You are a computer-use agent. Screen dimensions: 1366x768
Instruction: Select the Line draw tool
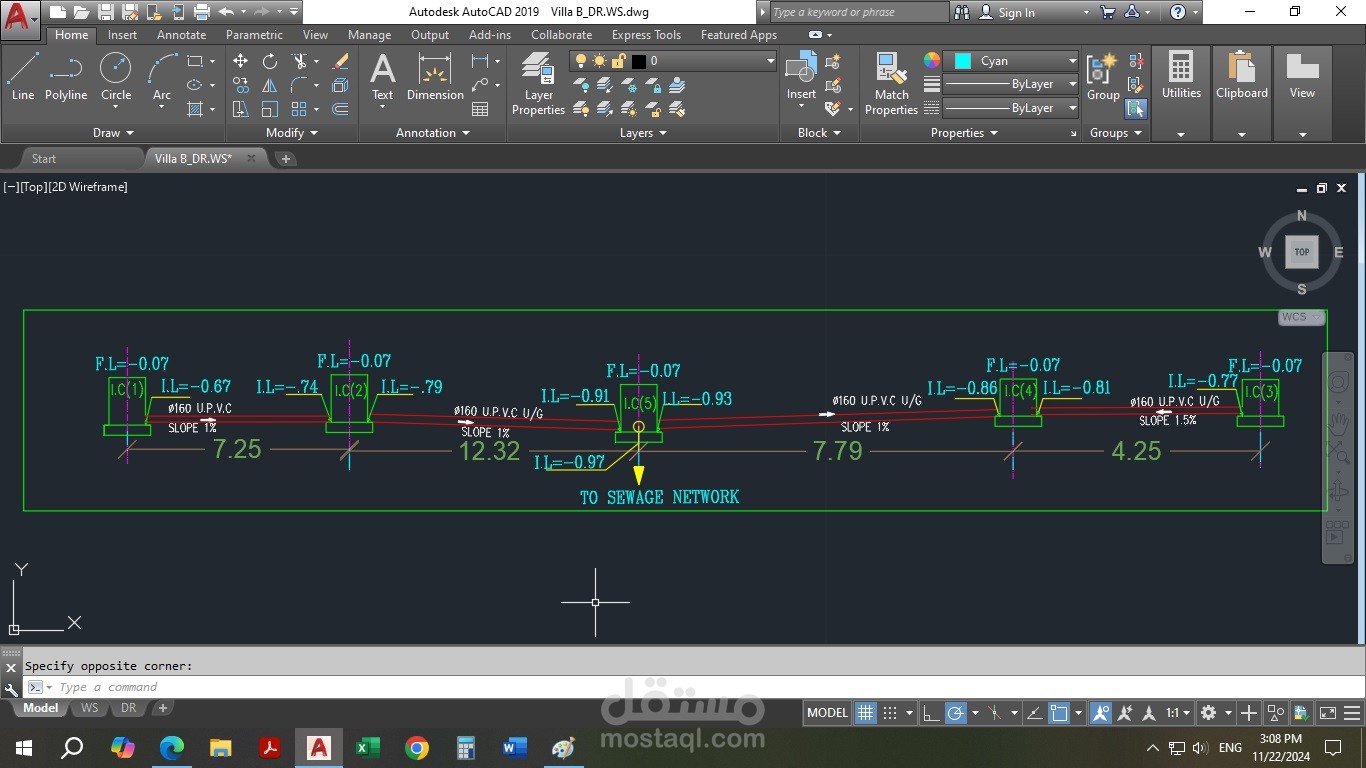pyautogui.click(x=22, y=77)
